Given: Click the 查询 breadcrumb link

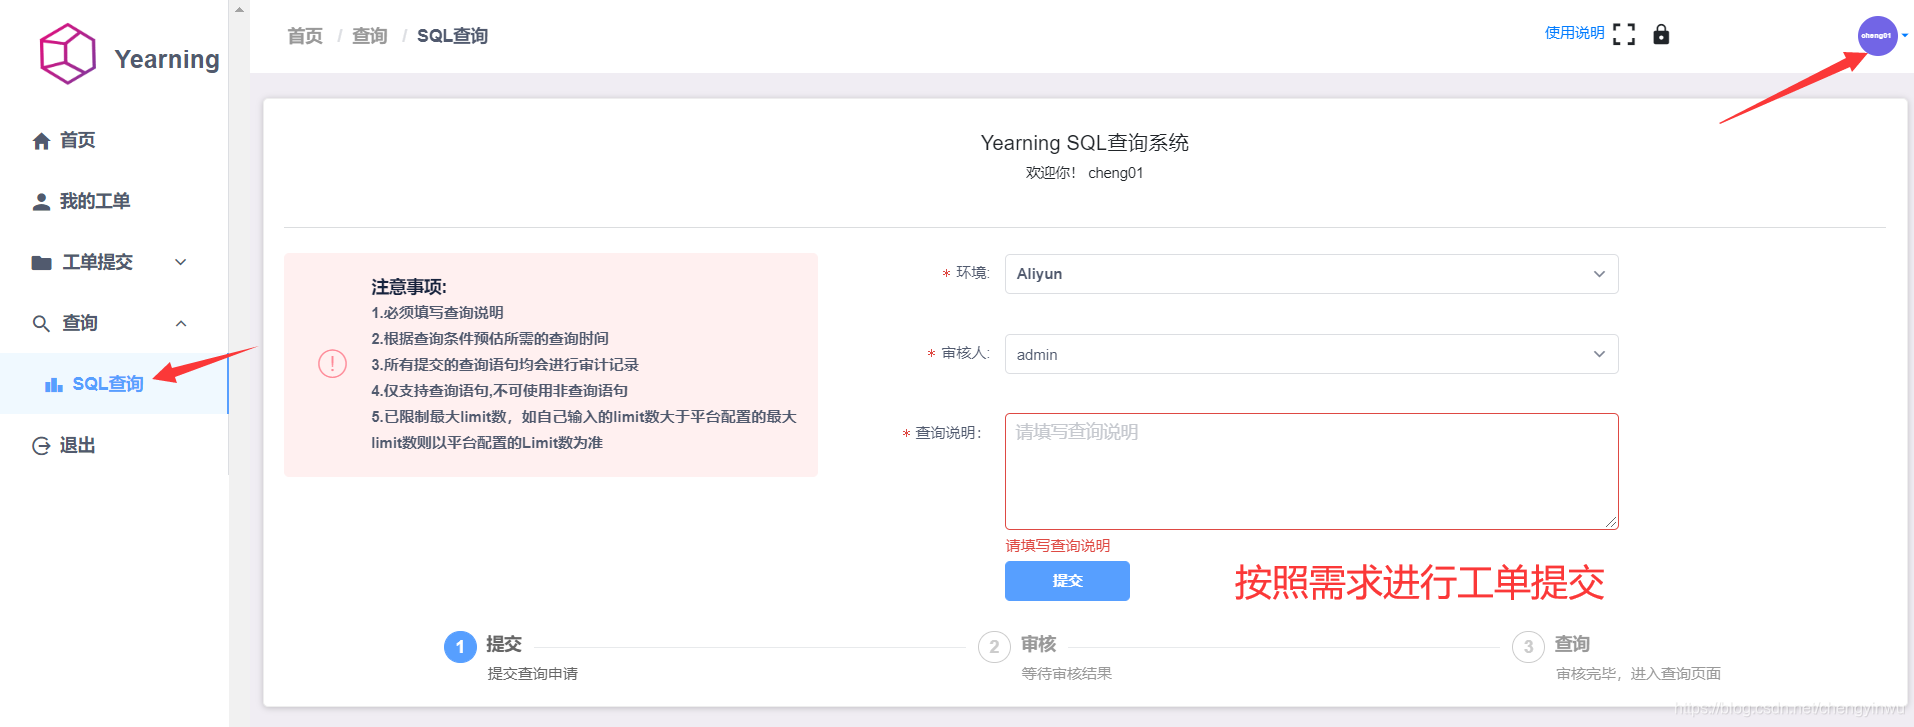Looking at the screenshot, I should coord(370,36).
